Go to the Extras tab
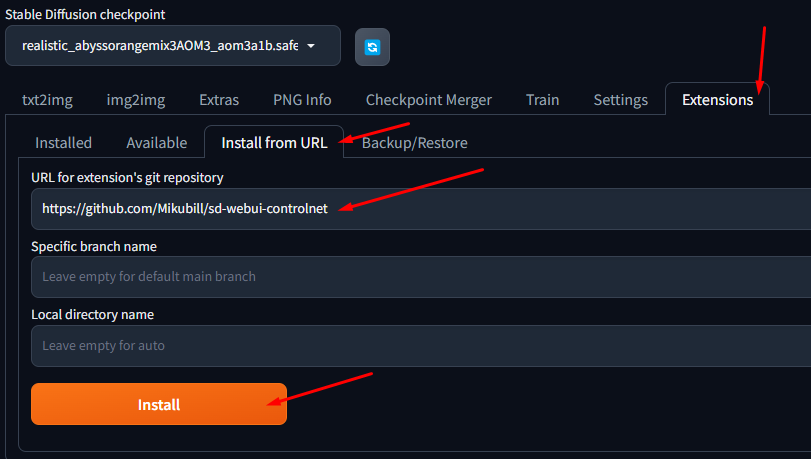 pyautogui.click(x=219, y=100)
